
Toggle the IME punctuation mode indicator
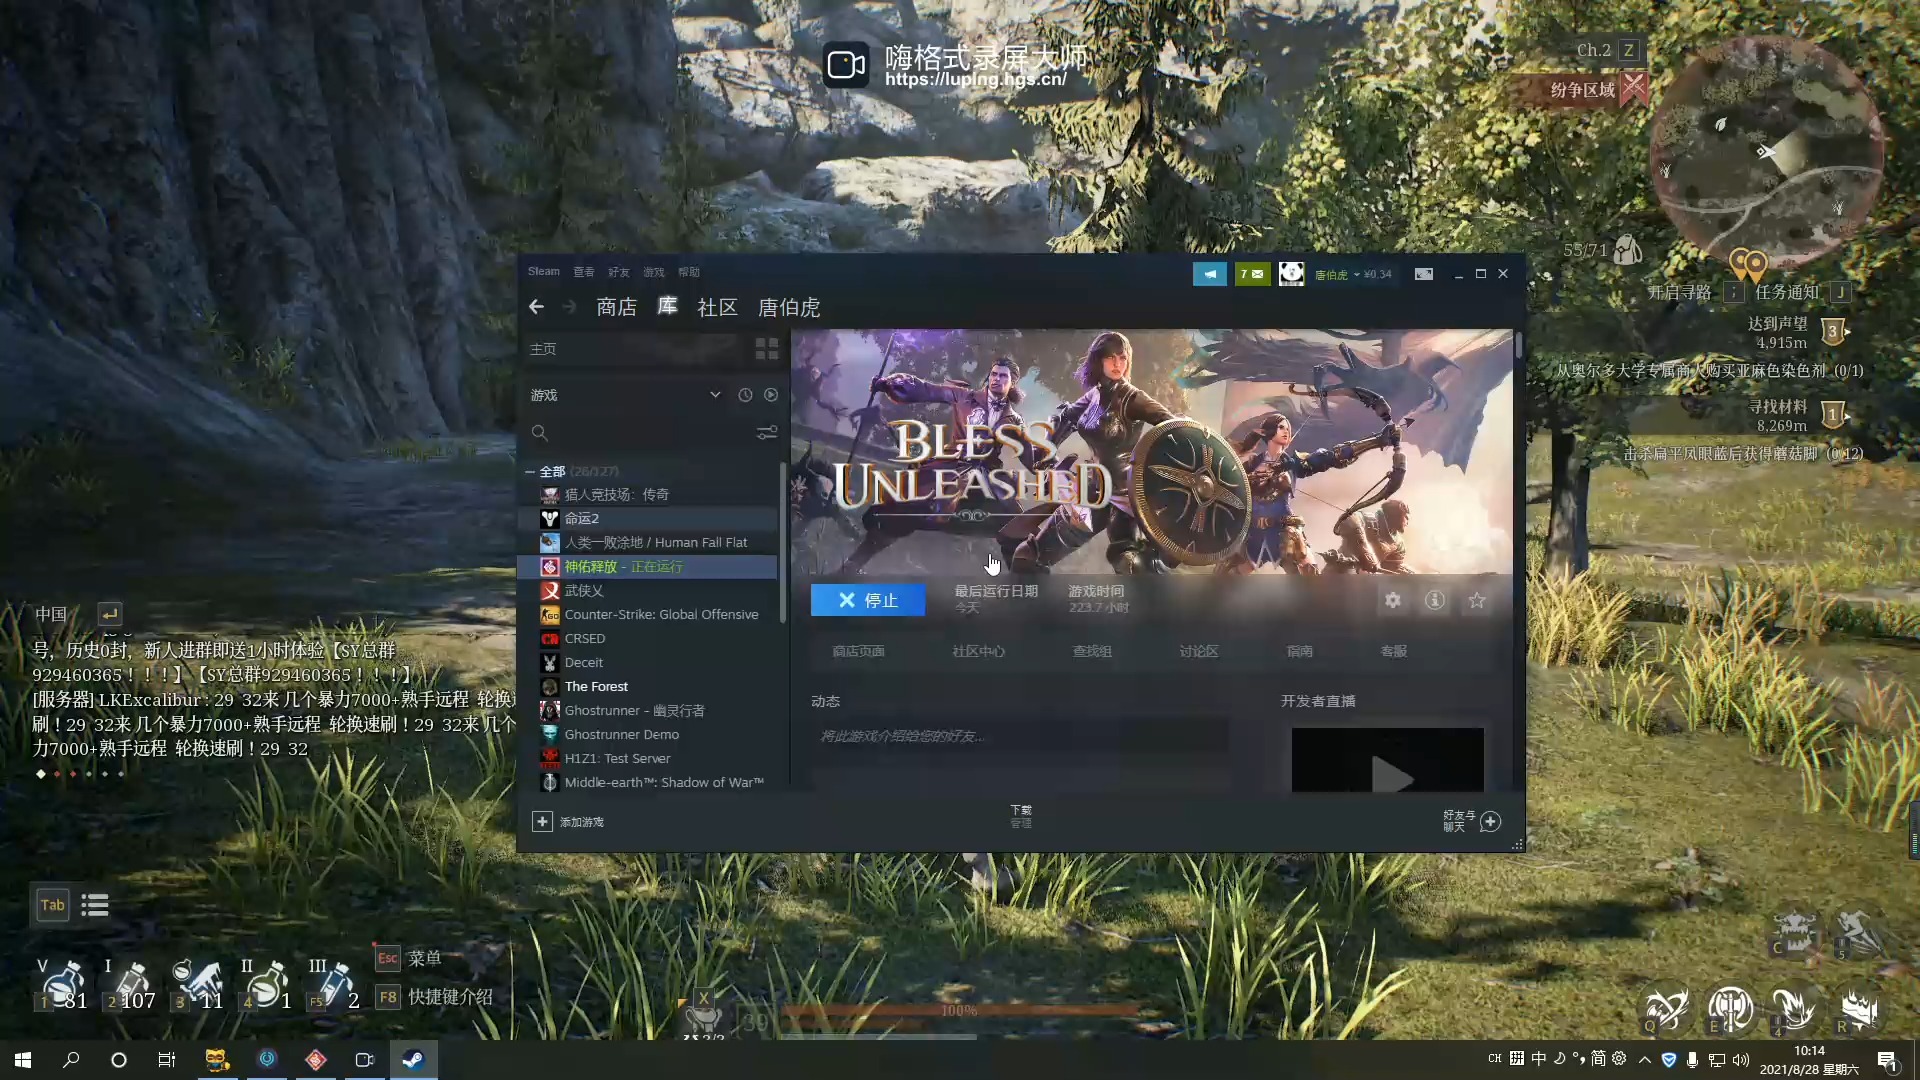(x=1579, y=1059)
